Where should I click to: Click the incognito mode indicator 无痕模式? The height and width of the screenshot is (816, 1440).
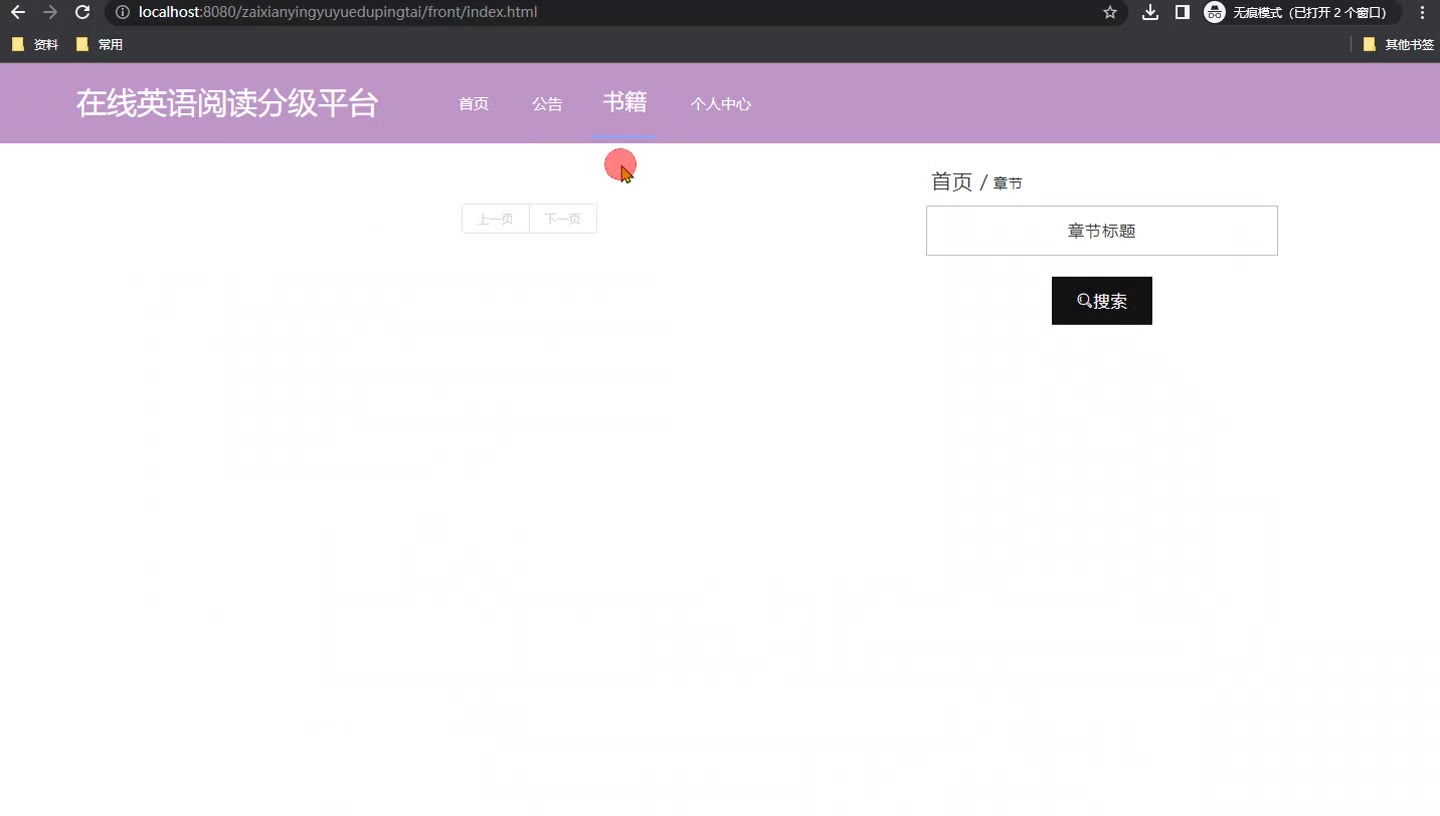click(x=1301, y=12)
